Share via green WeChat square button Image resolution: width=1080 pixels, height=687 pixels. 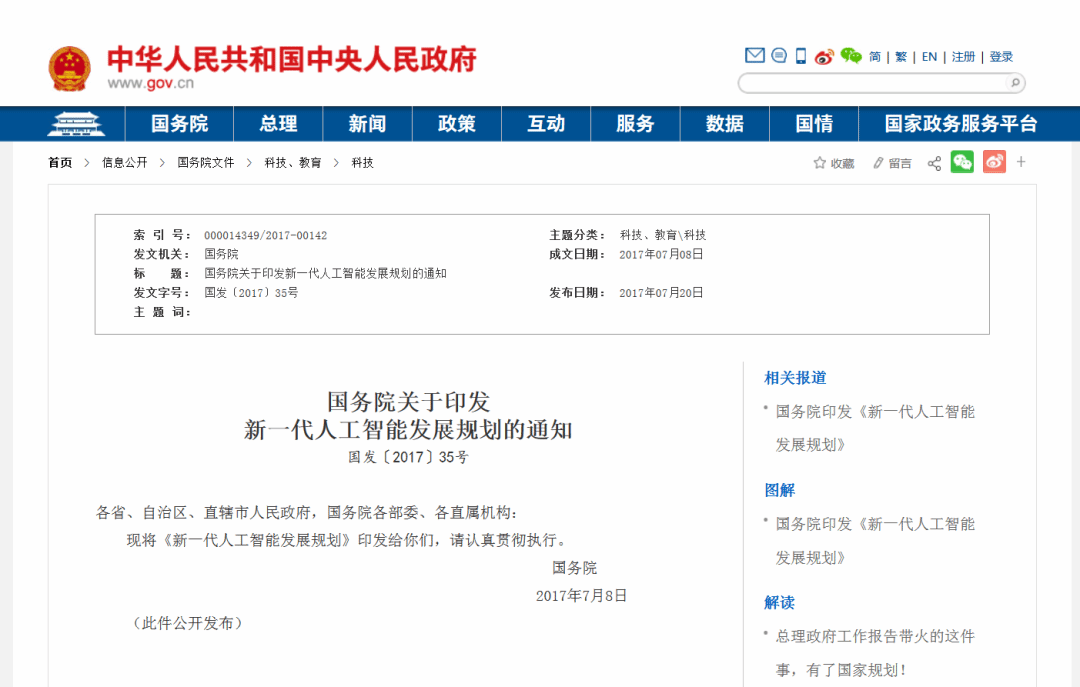click(x=962, y=162)
